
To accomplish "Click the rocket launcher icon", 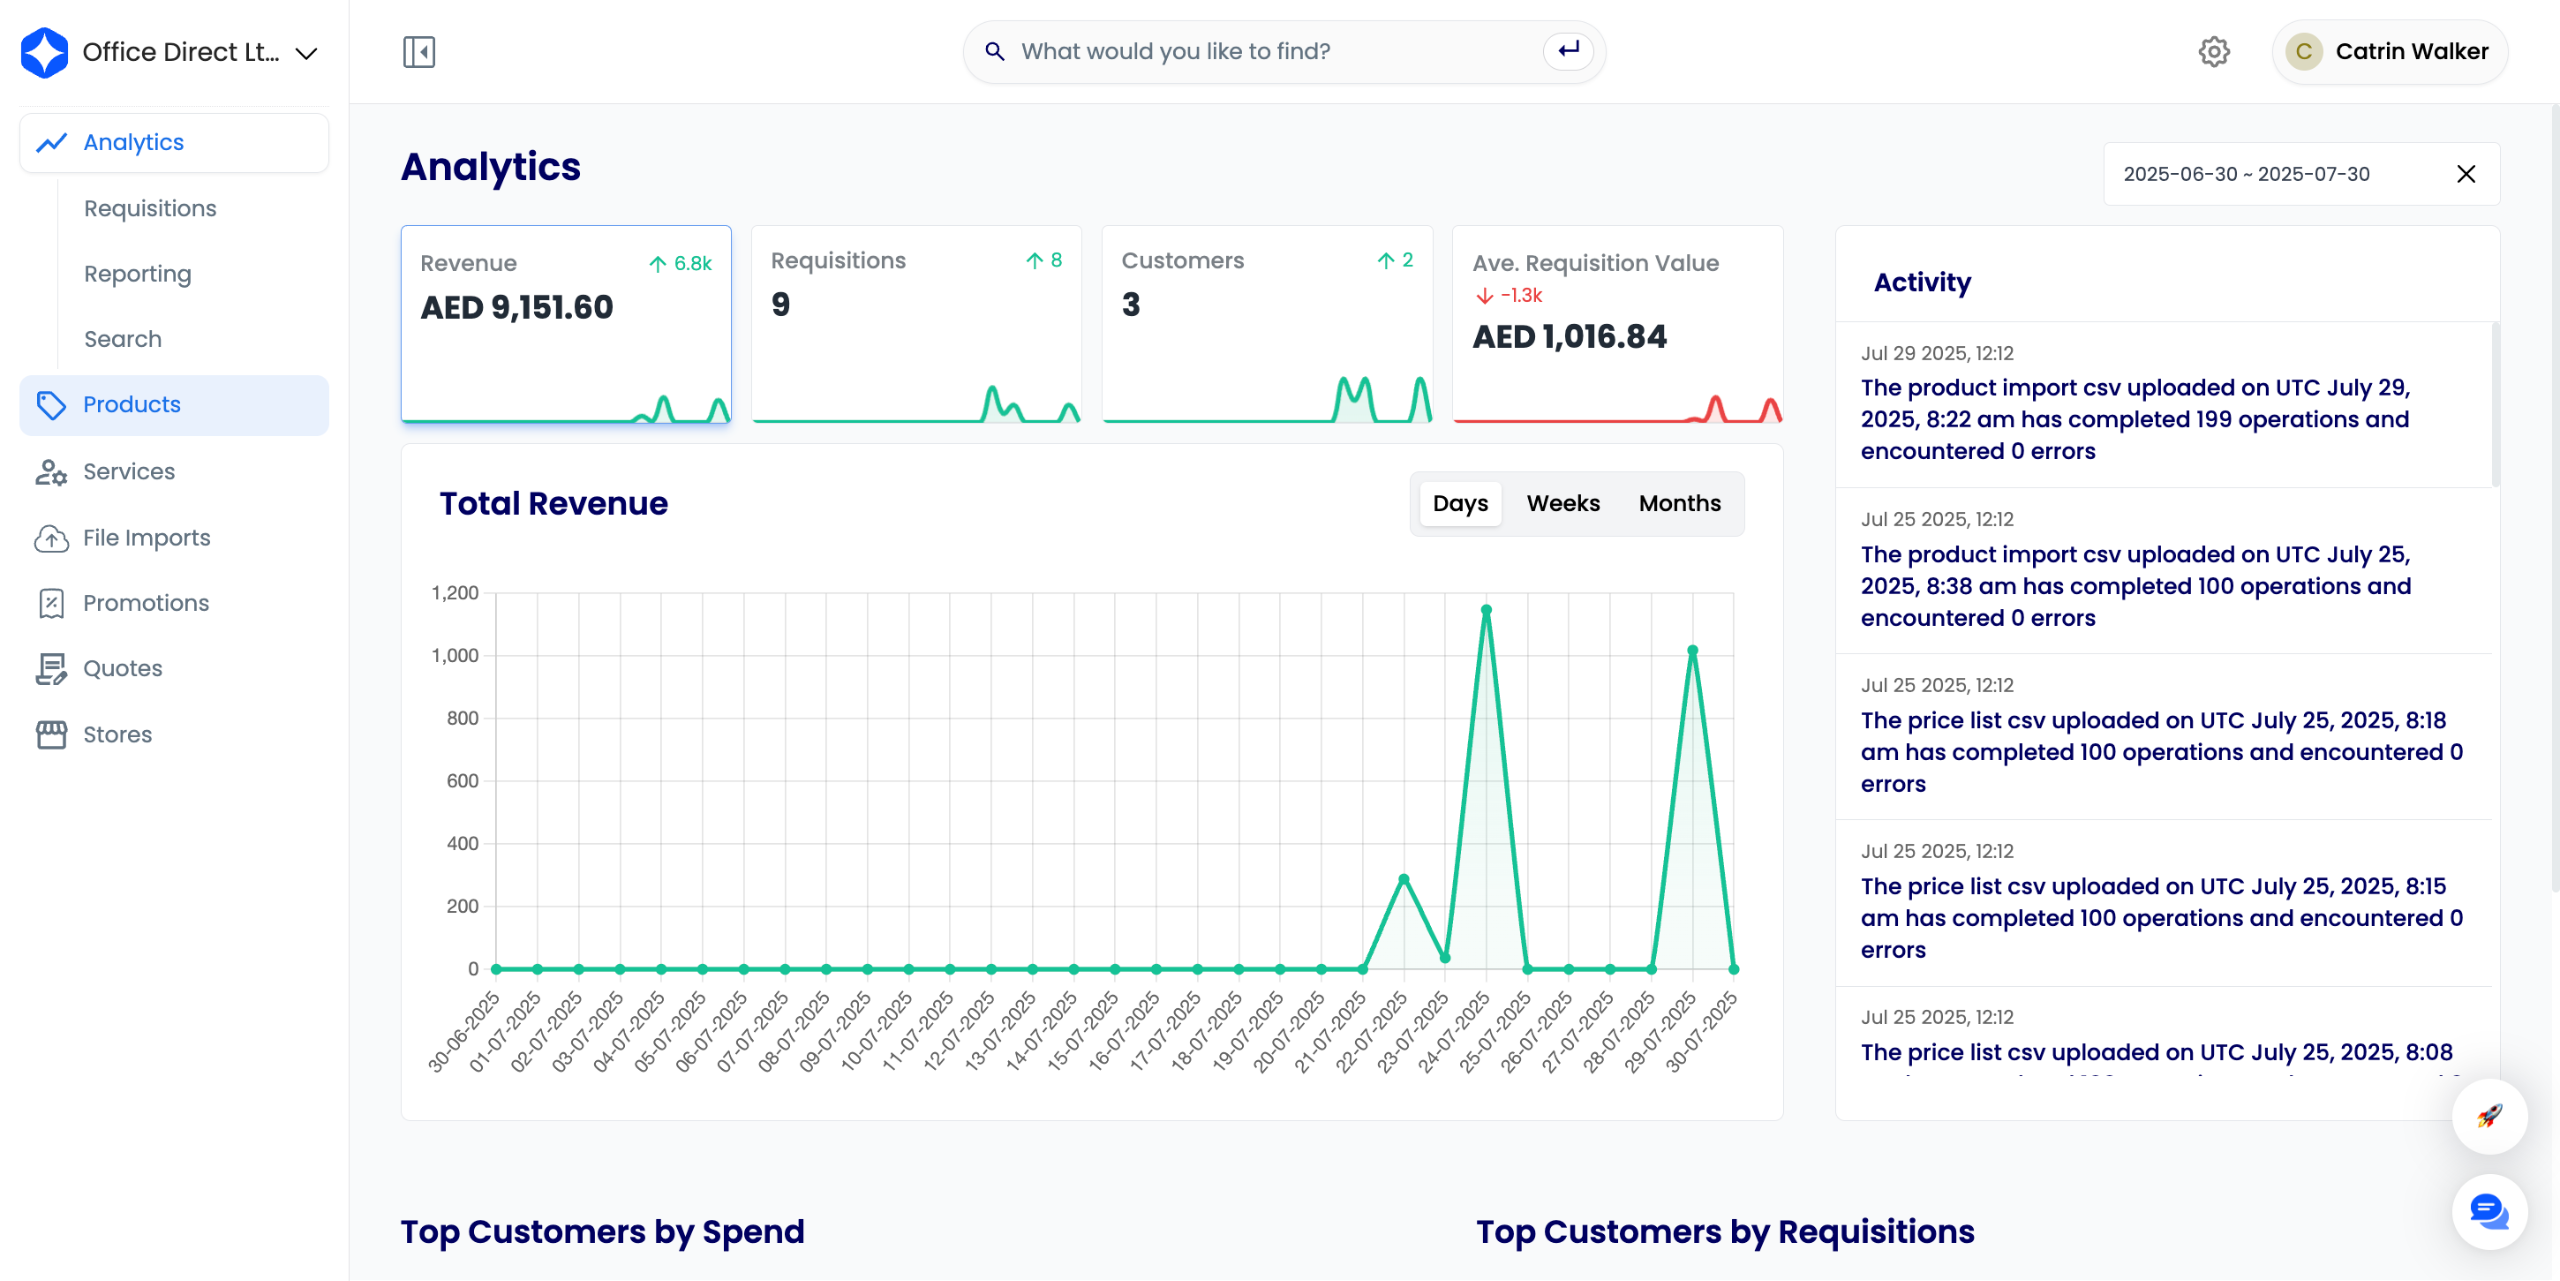I will pos(2489,1116).
